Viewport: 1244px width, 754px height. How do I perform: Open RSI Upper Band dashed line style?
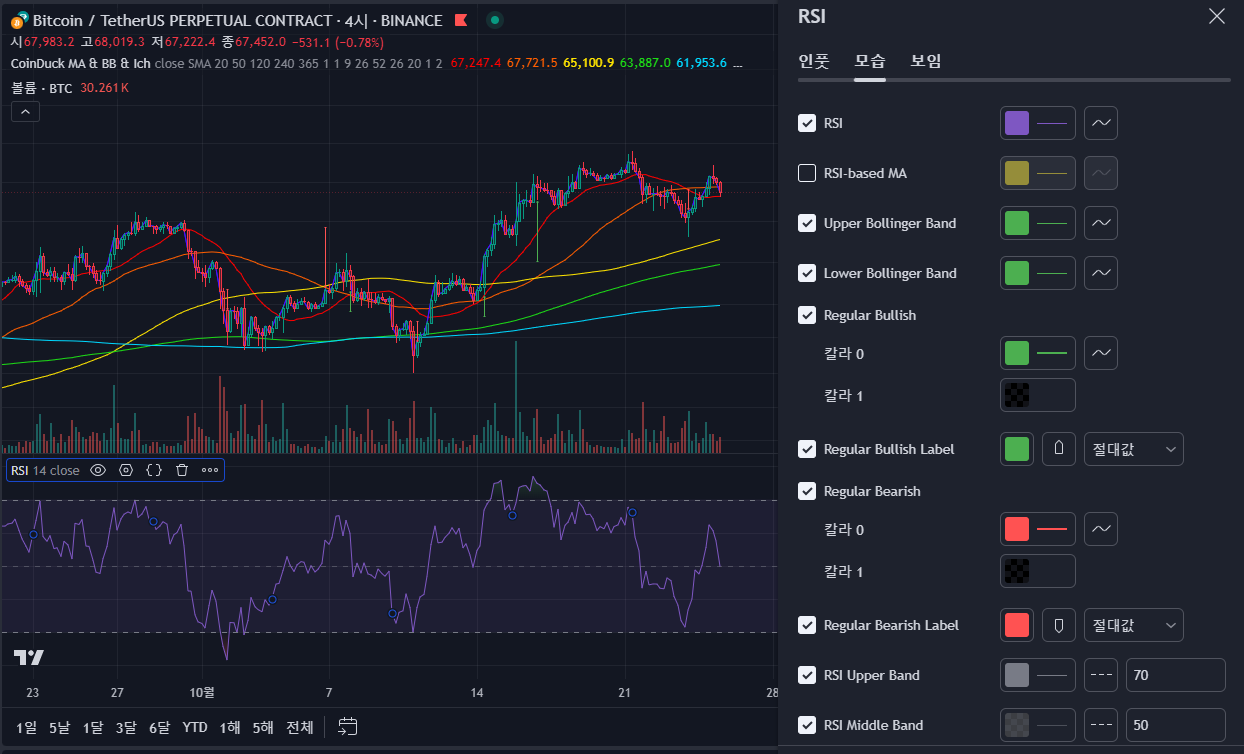pyautogui.click(x=1101, y=675)
